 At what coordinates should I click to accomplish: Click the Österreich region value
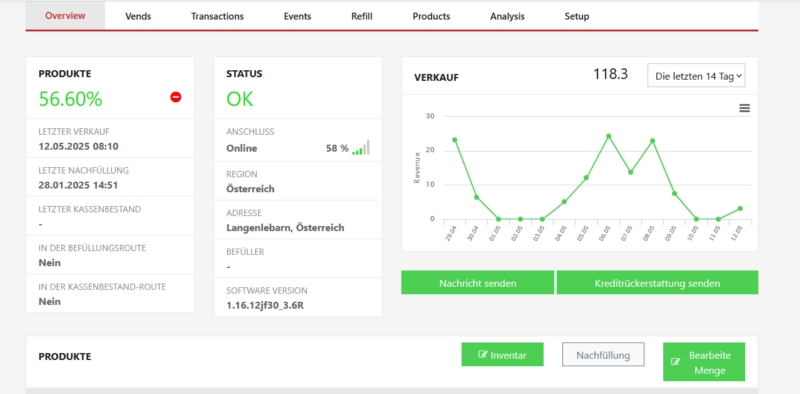[251, 188]
